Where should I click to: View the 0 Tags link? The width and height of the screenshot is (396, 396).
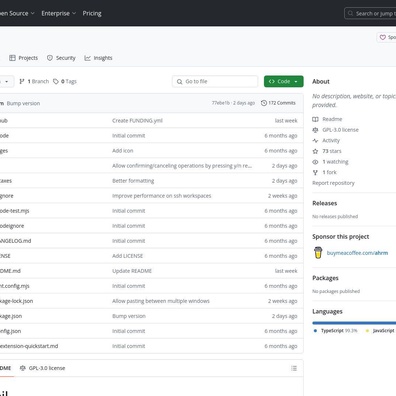(x=65, y=81)
